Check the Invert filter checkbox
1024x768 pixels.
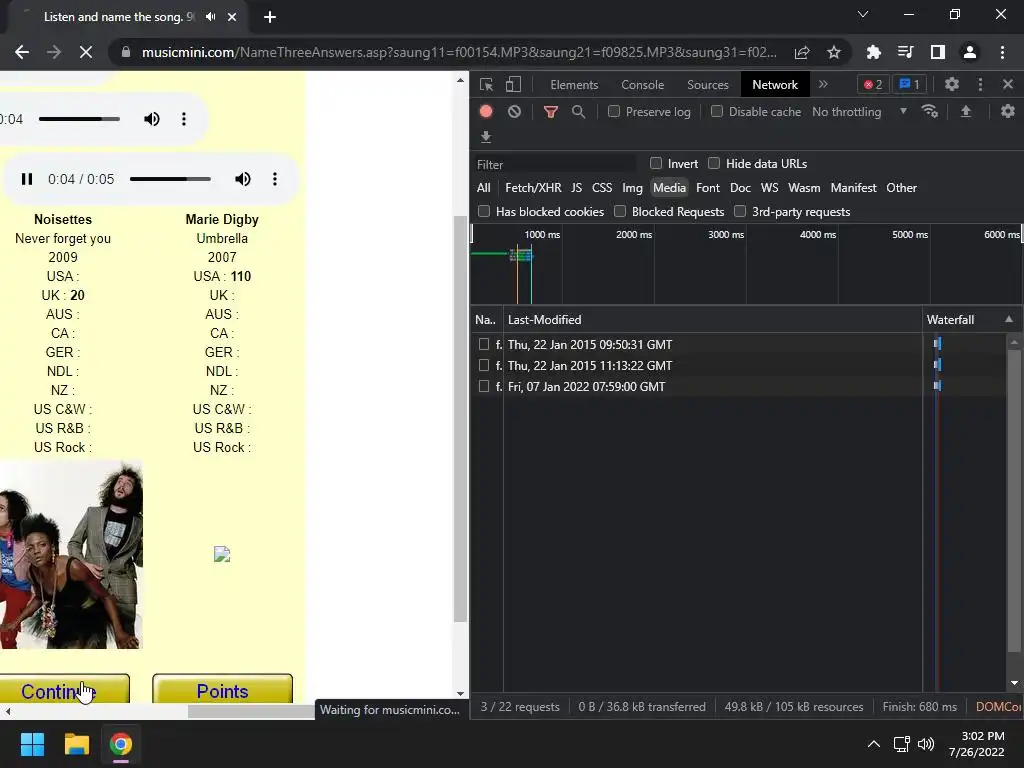[656, 163]
